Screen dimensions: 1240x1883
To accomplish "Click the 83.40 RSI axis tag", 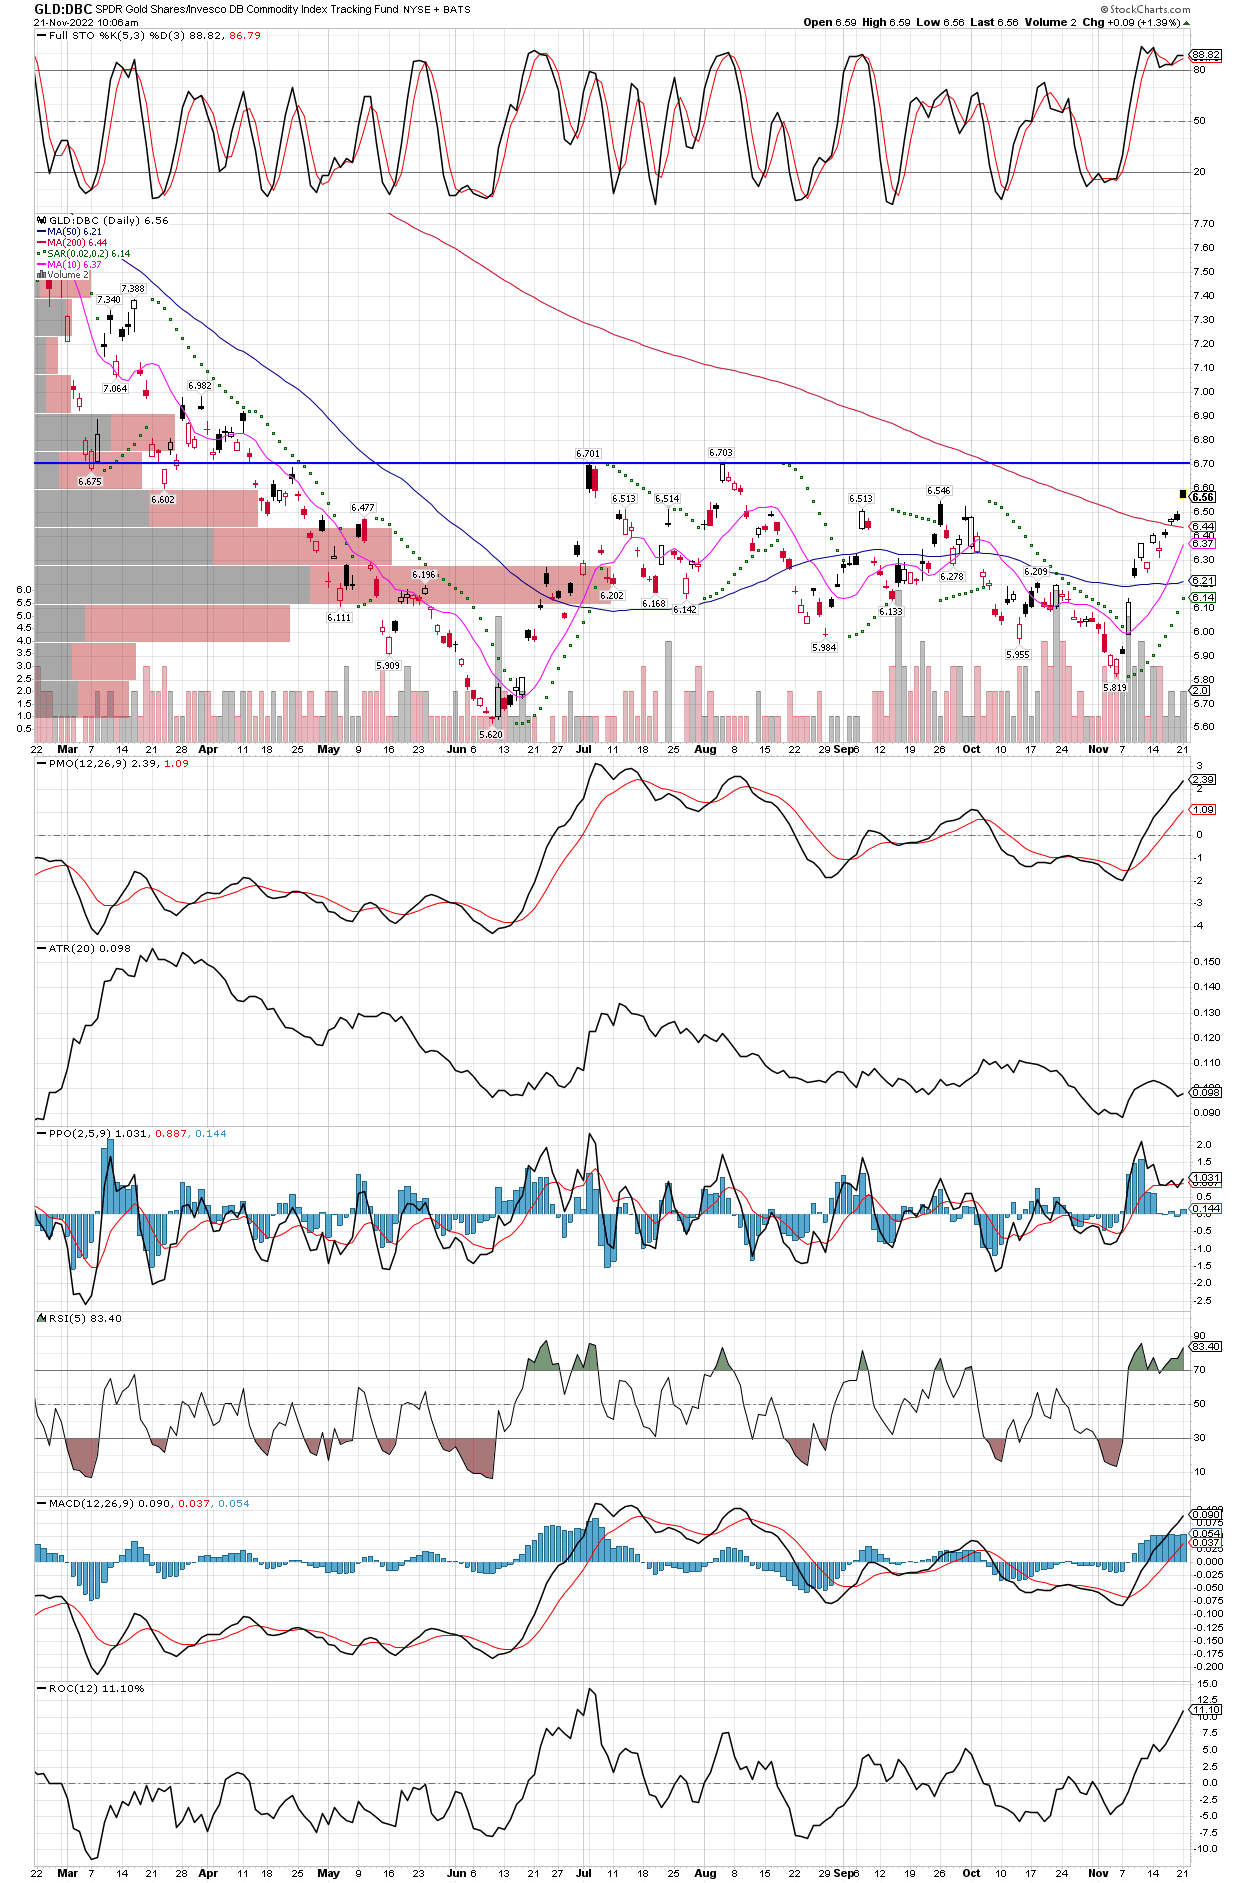I will pyautogui.click(x=1206, y=1346).
